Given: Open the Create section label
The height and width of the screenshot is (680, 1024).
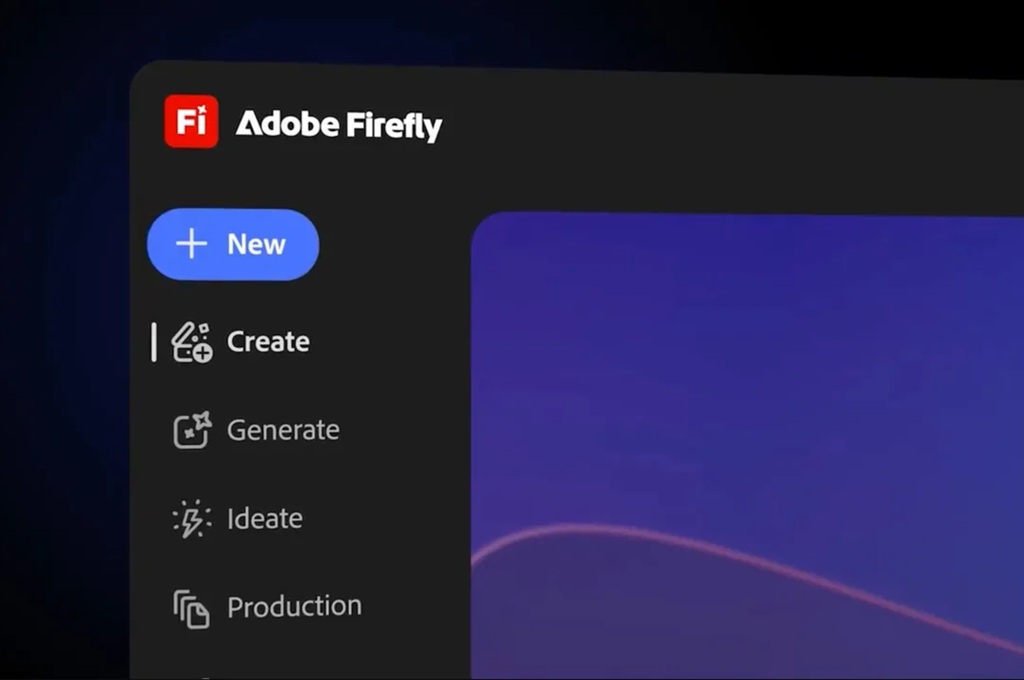Looking at the screenshot, I should pyautogui.click(x=268, y=342).
